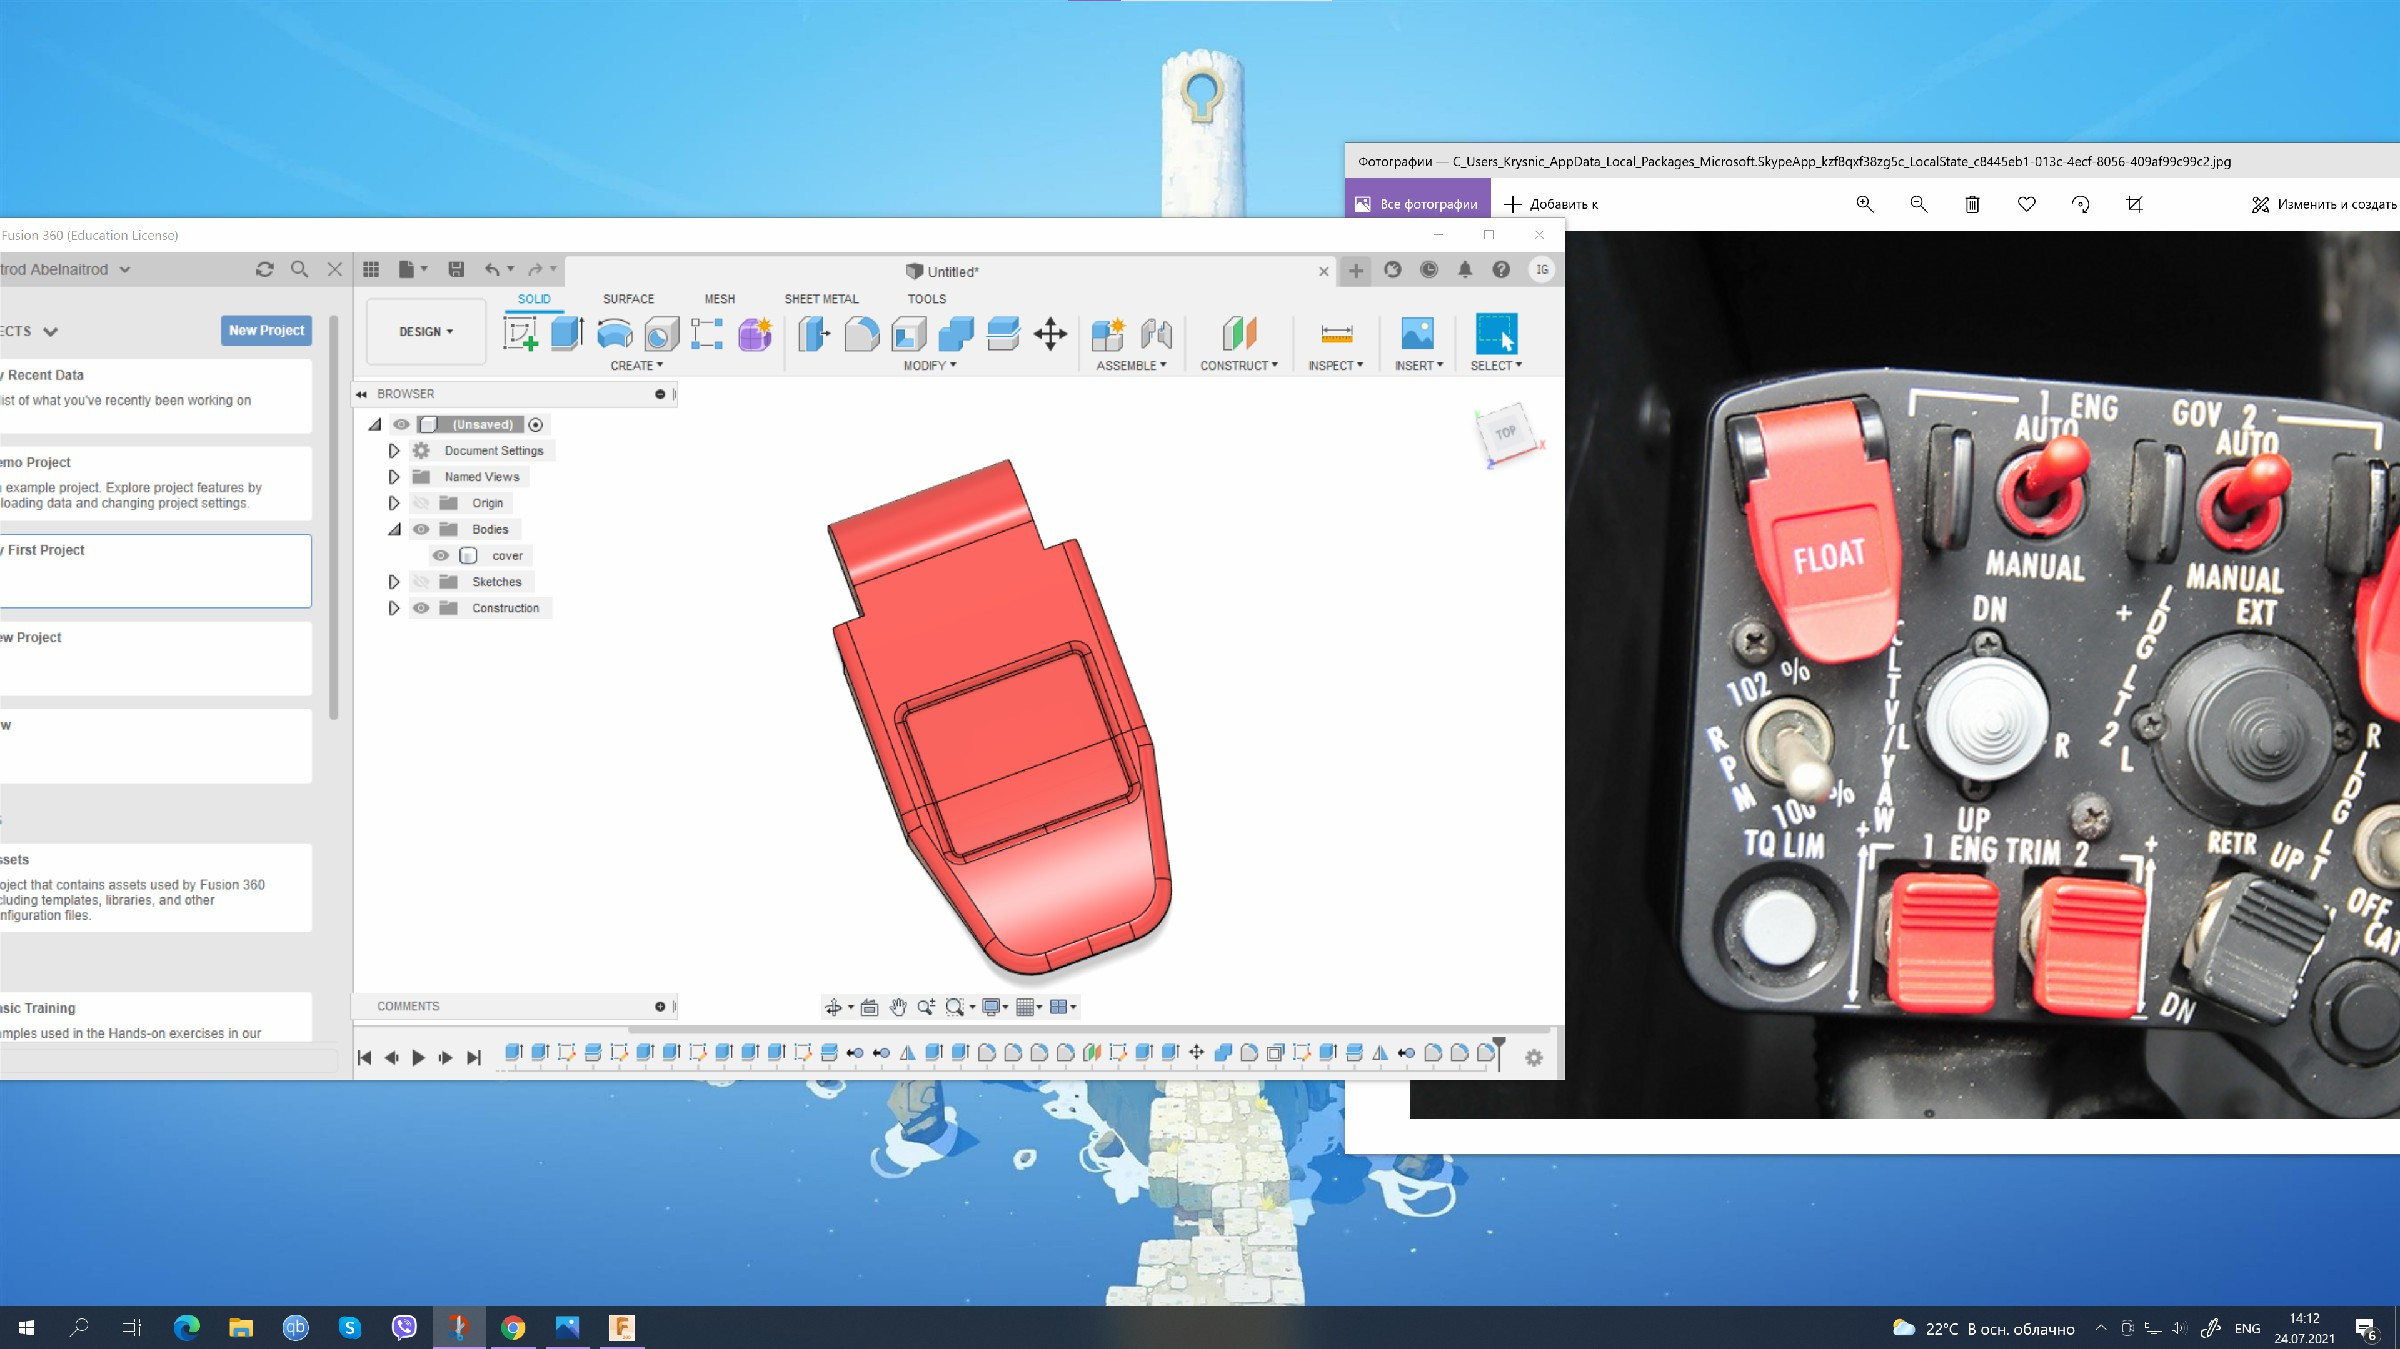Screen dimensions: 2400x1349
Task: Open the Fusion help question mark
Action: click(1501, 269)
